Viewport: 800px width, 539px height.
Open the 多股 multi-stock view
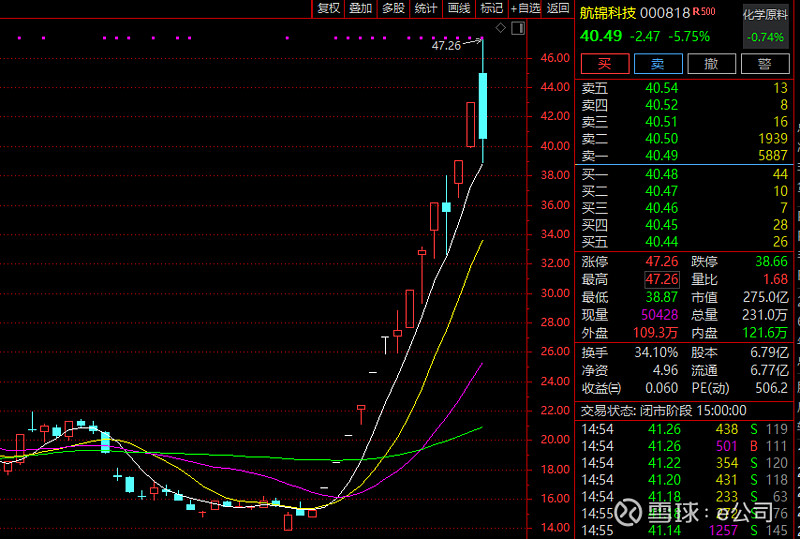[393, 8]
